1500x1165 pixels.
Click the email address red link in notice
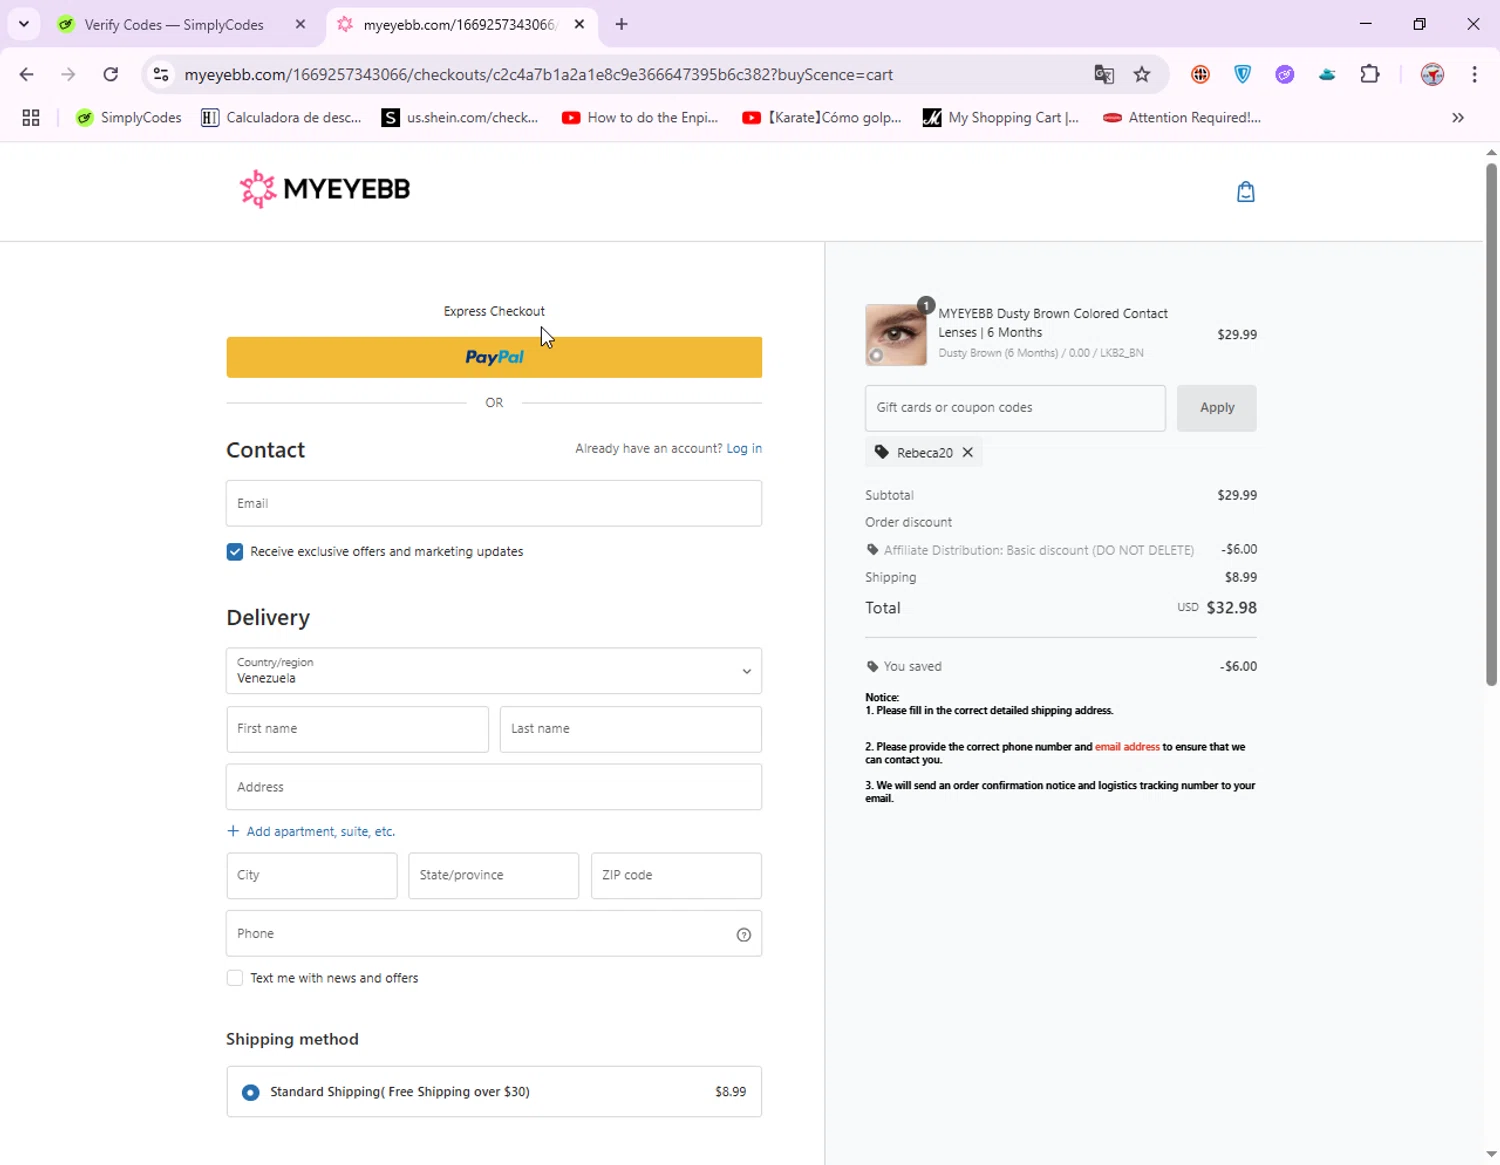click(x=1127, y=747)
